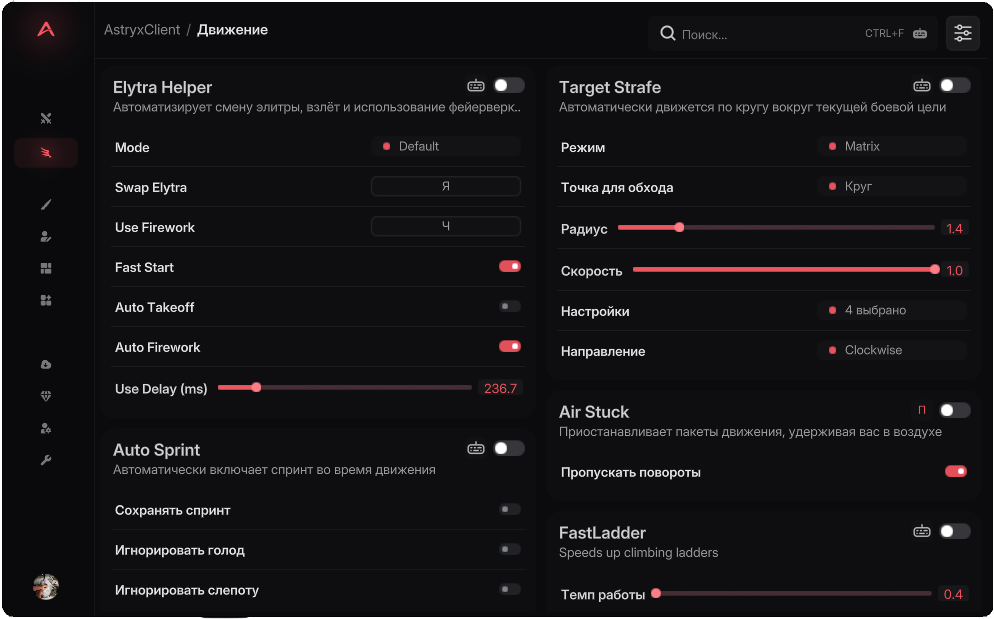994x619 pixels.
Task: Open the four-tile dashboard sidebar icon
Action: point(46,268)
